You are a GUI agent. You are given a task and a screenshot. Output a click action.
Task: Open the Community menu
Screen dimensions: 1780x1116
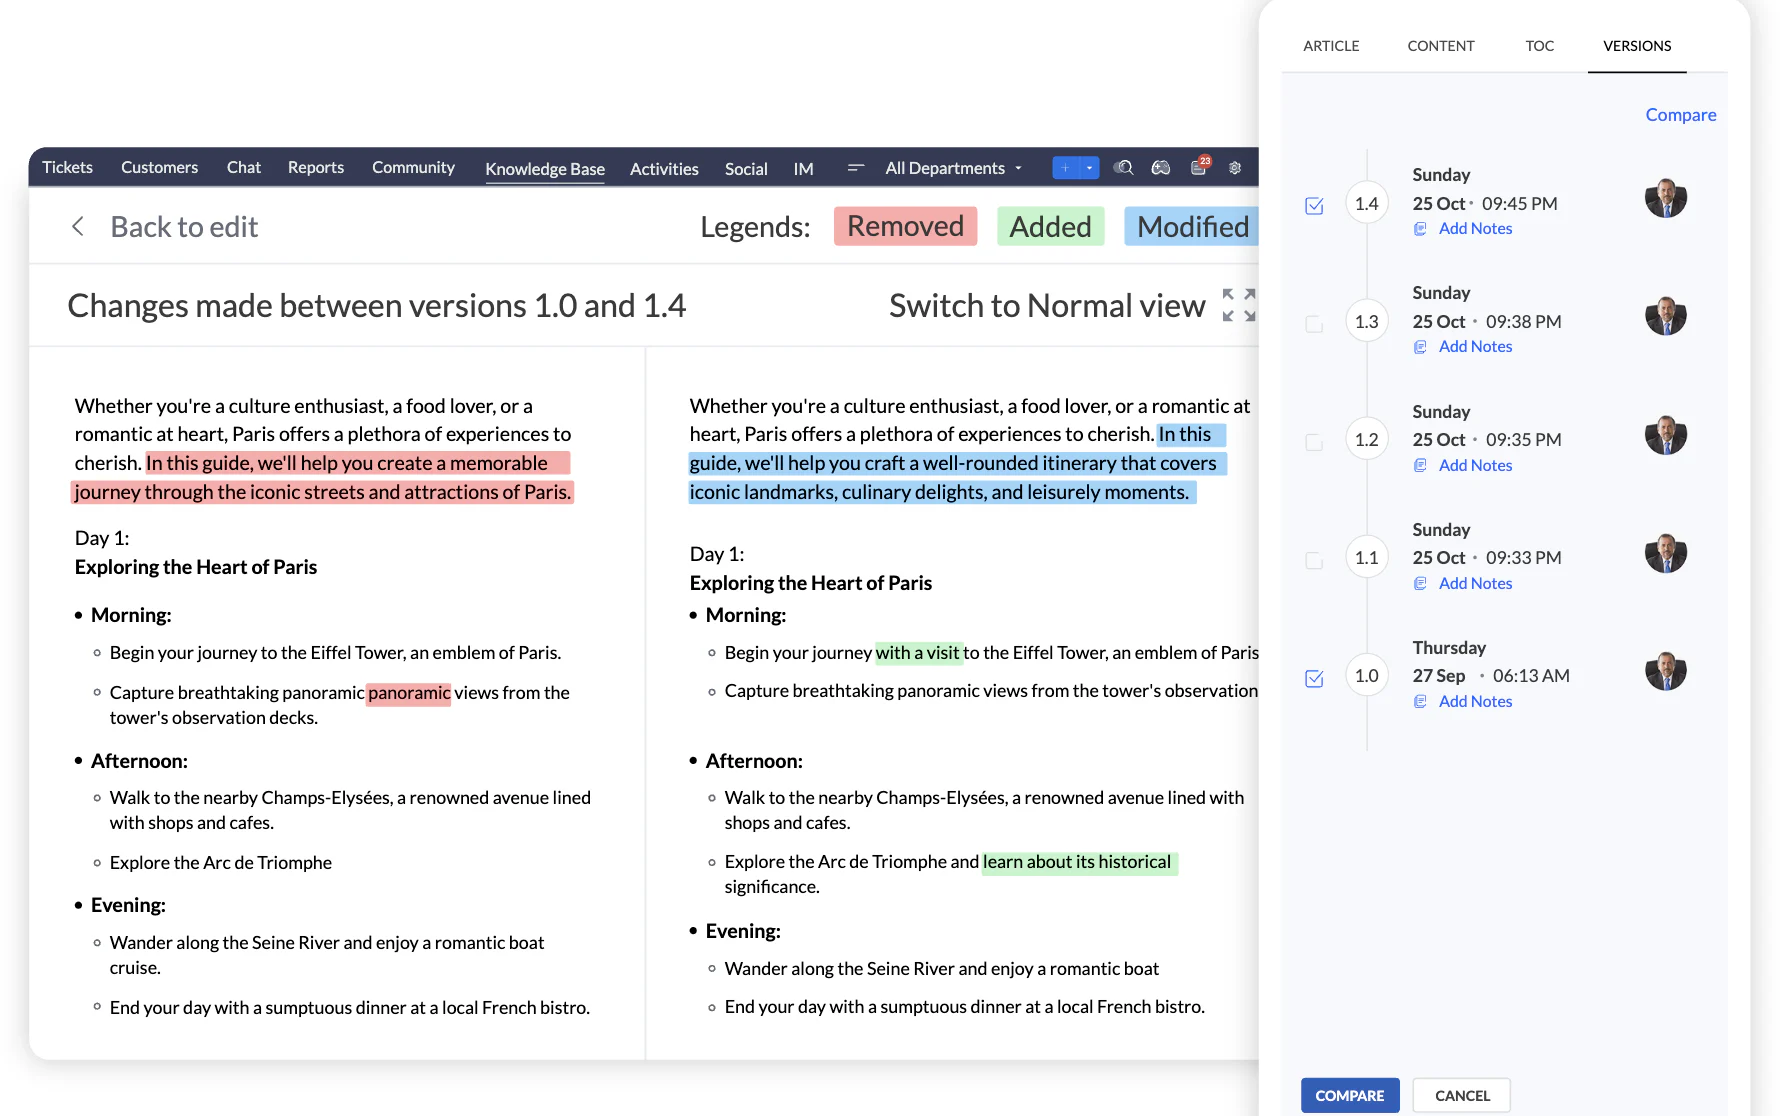click(x=413, y=167)
